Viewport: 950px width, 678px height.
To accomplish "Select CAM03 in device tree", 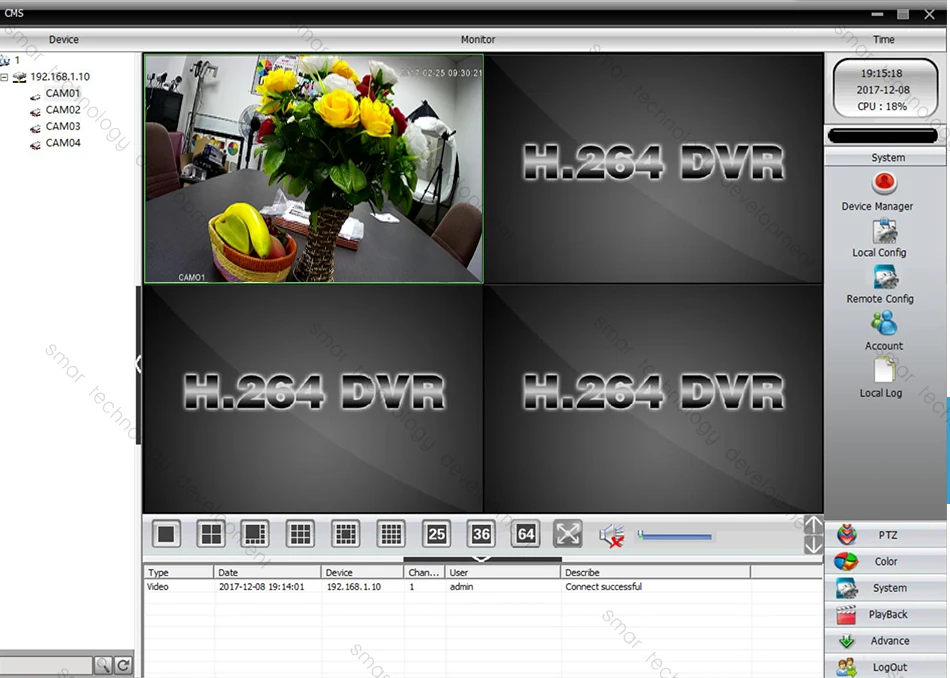I will pyautogui.click(x=63, y=126).
